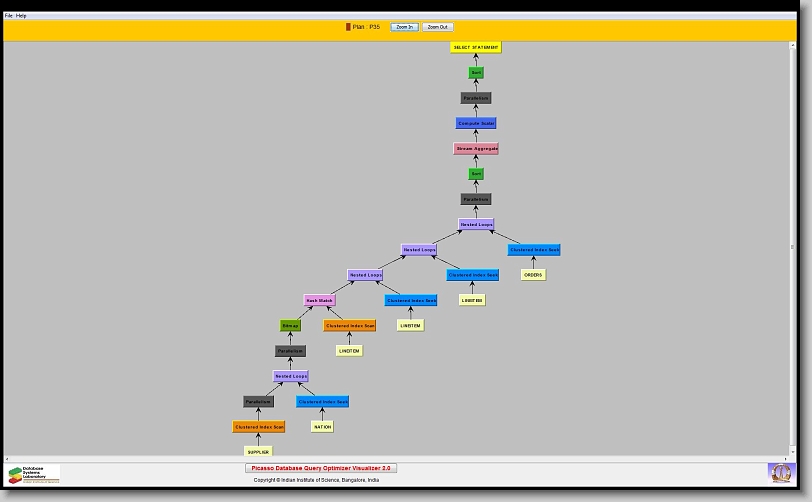Screen dimensions: 812x502
Task: Click the Hash Match operator node
Action: [x=320, y=300]
